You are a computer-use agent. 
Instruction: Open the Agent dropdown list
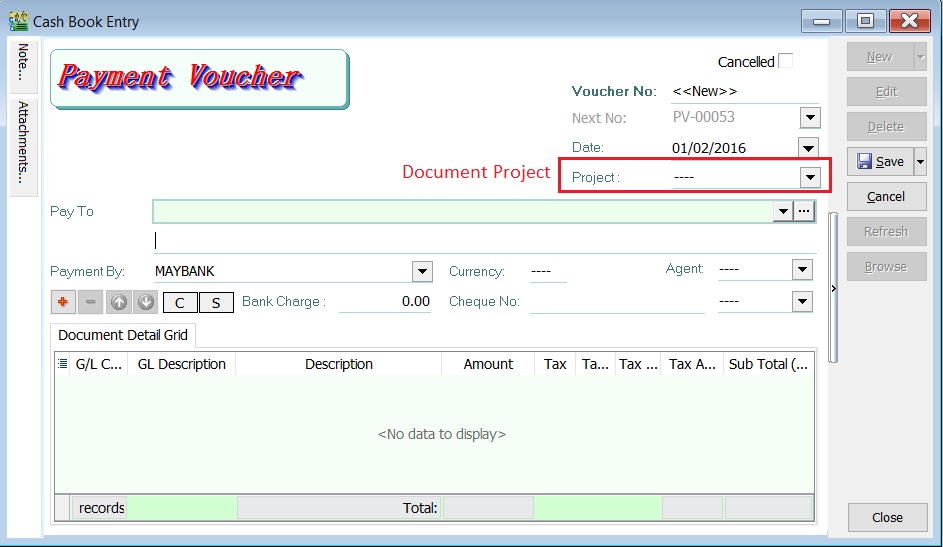(802, 270)
